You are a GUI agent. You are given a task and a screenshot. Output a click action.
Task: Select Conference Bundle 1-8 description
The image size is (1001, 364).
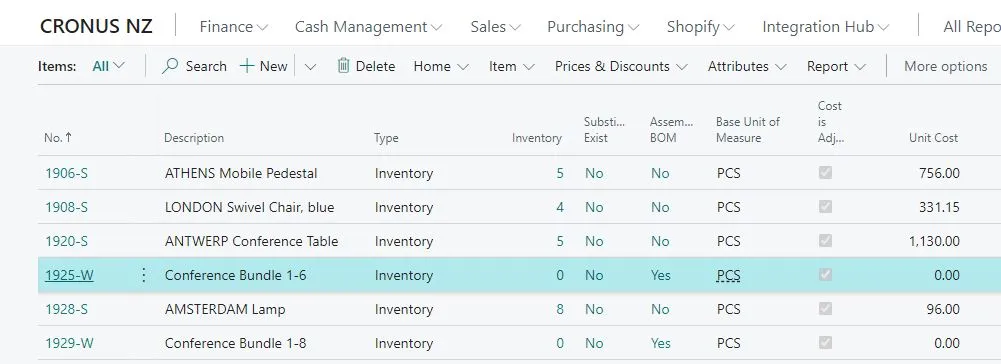(x=236, y=343)
